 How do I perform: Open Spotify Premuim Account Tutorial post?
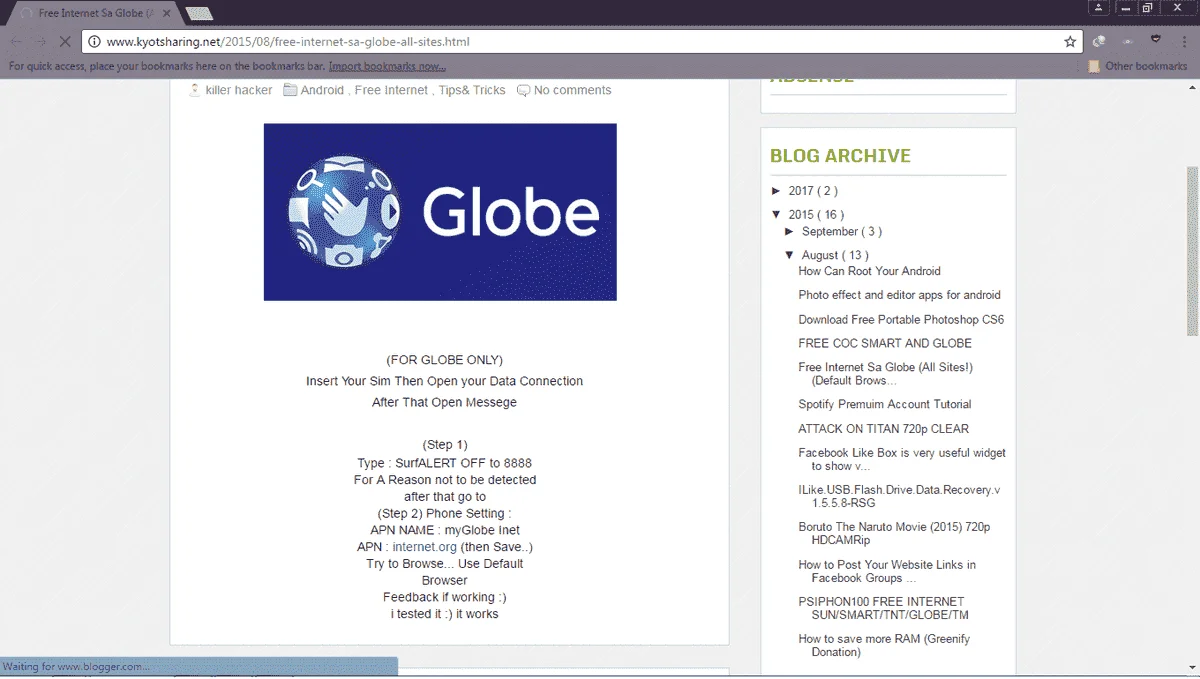[x=884, y=404]
